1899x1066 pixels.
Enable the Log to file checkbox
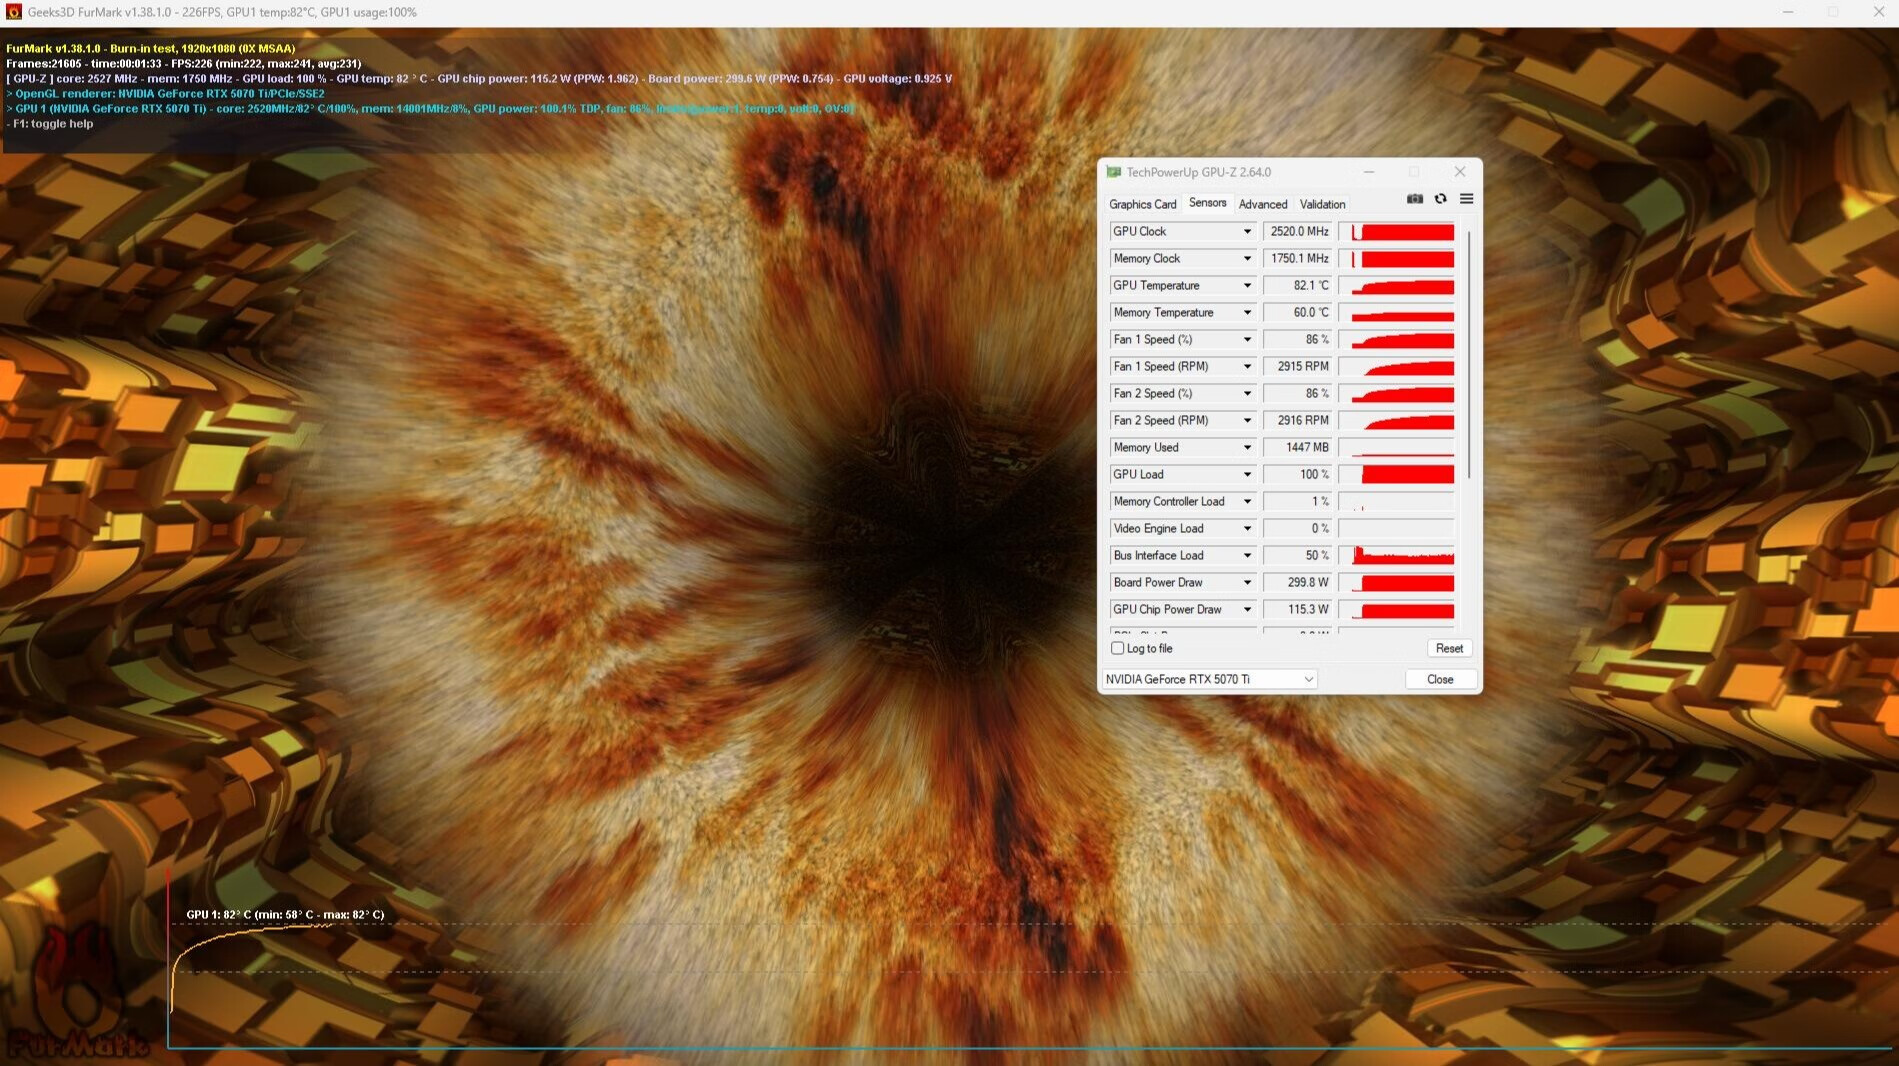coord(1118,648)
